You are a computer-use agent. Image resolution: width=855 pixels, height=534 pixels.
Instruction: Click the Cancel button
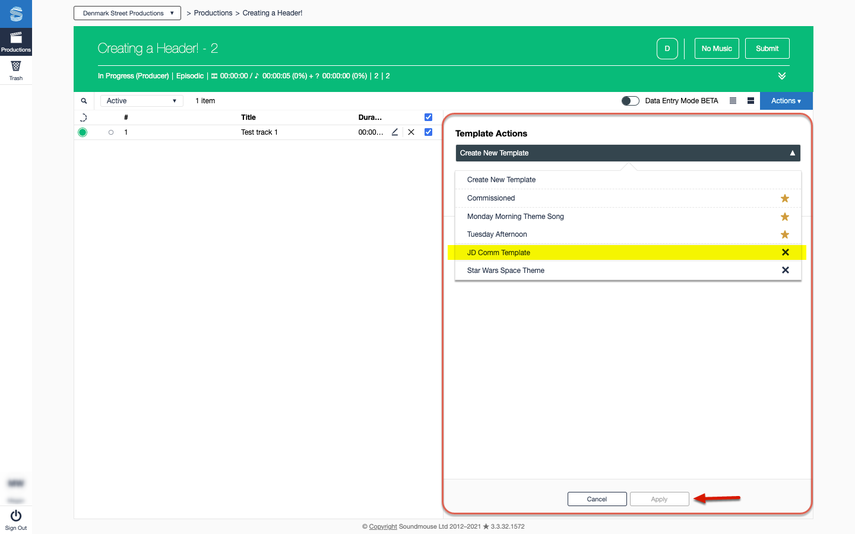pos(597,499)
